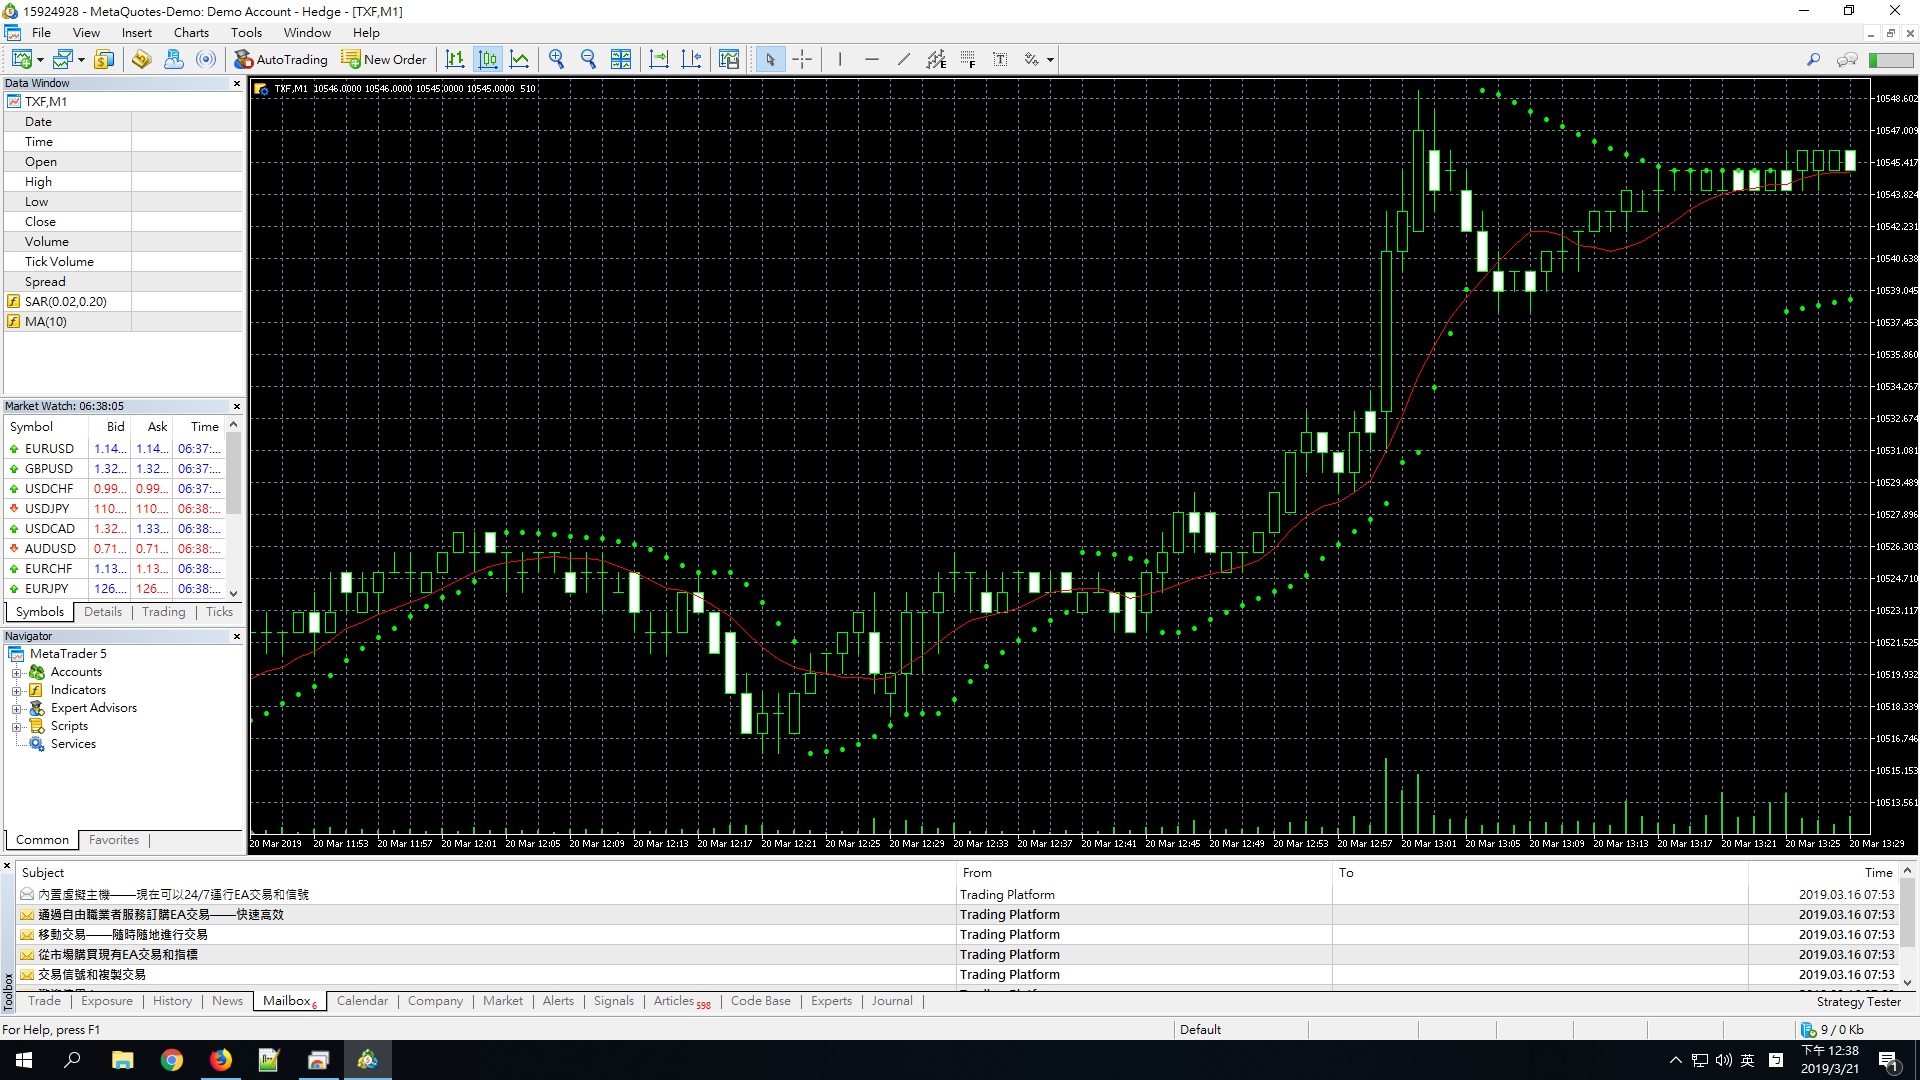Viewport: 1920px width, 1080px height.
Task: Select USDJPY row in Market Watch
Action: click(x=115, y=509)
